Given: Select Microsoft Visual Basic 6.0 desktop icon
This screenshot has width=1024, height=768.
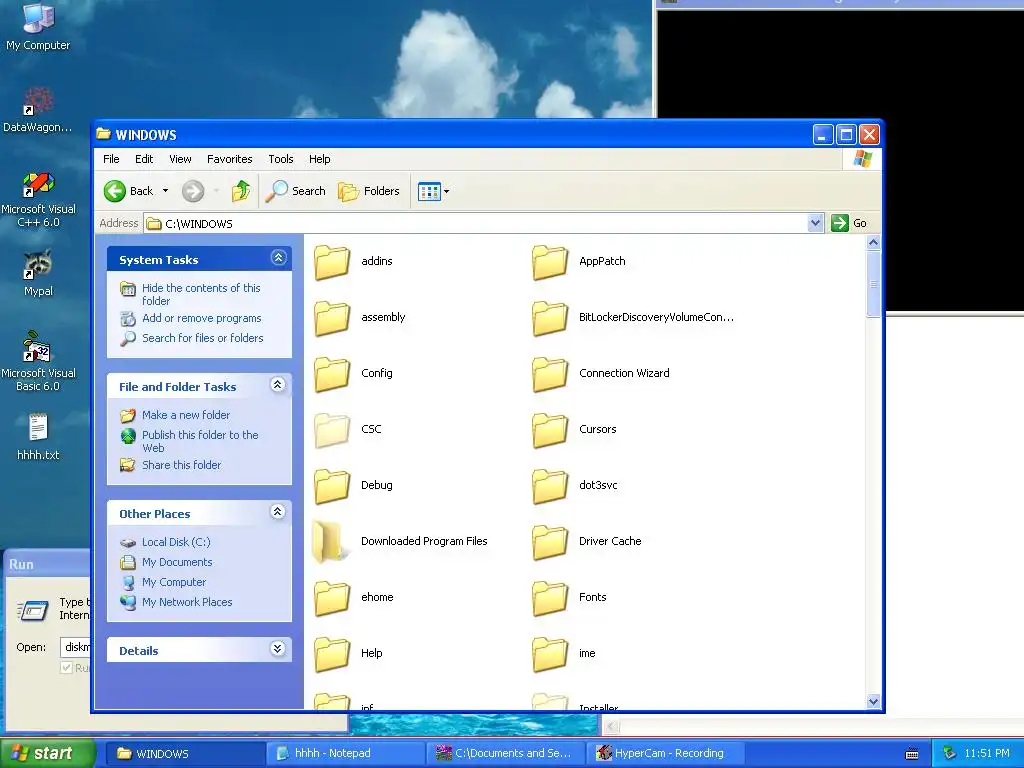Looking at the screenshot, I should point(37,346).
